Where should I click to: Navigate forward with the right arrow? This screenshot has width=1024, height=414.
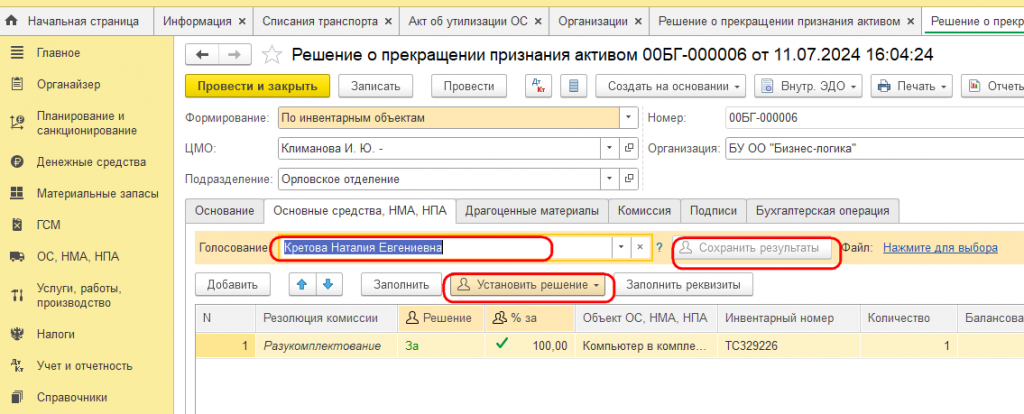click(x=236, y=55)
